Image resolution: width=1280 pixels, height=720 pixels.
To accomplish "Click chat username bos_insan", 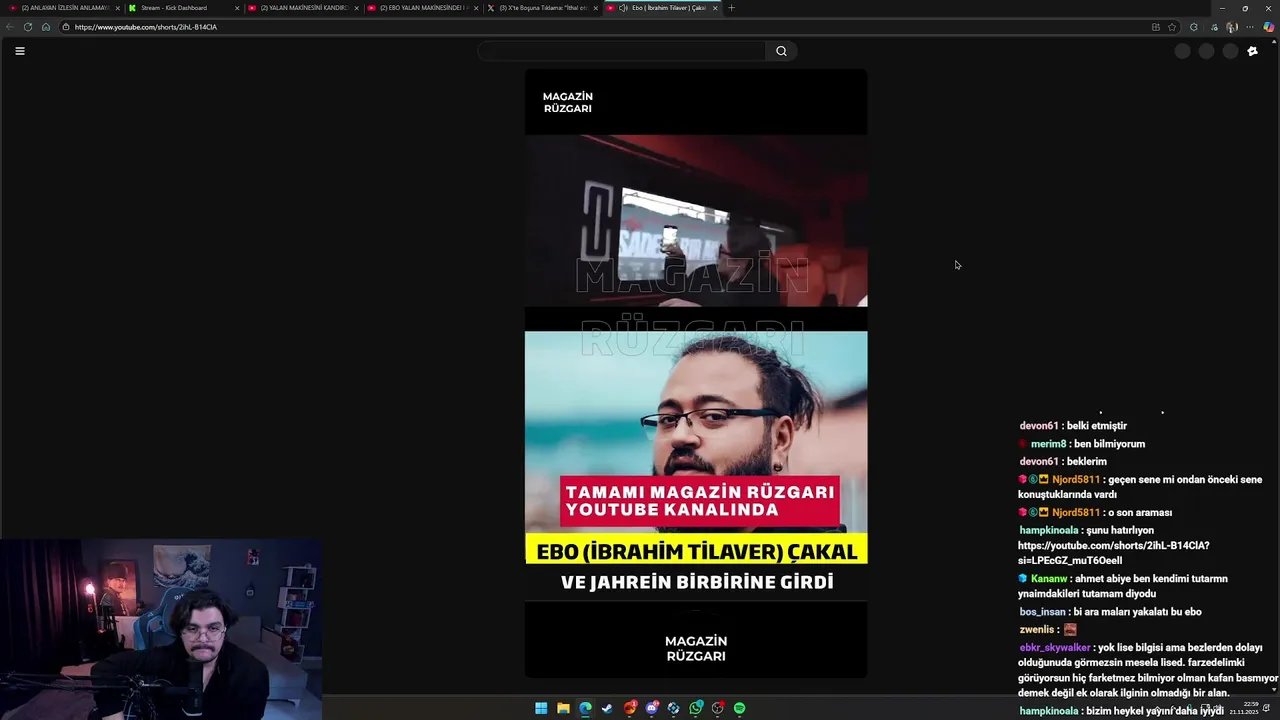I will pyautogui.click(x=1042, y=612).
